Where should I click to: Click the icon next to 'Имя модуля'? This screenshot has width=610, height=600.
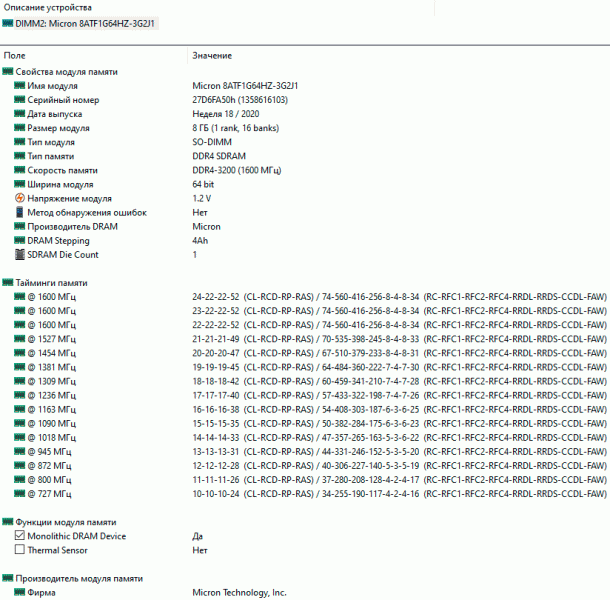point(19,85)
